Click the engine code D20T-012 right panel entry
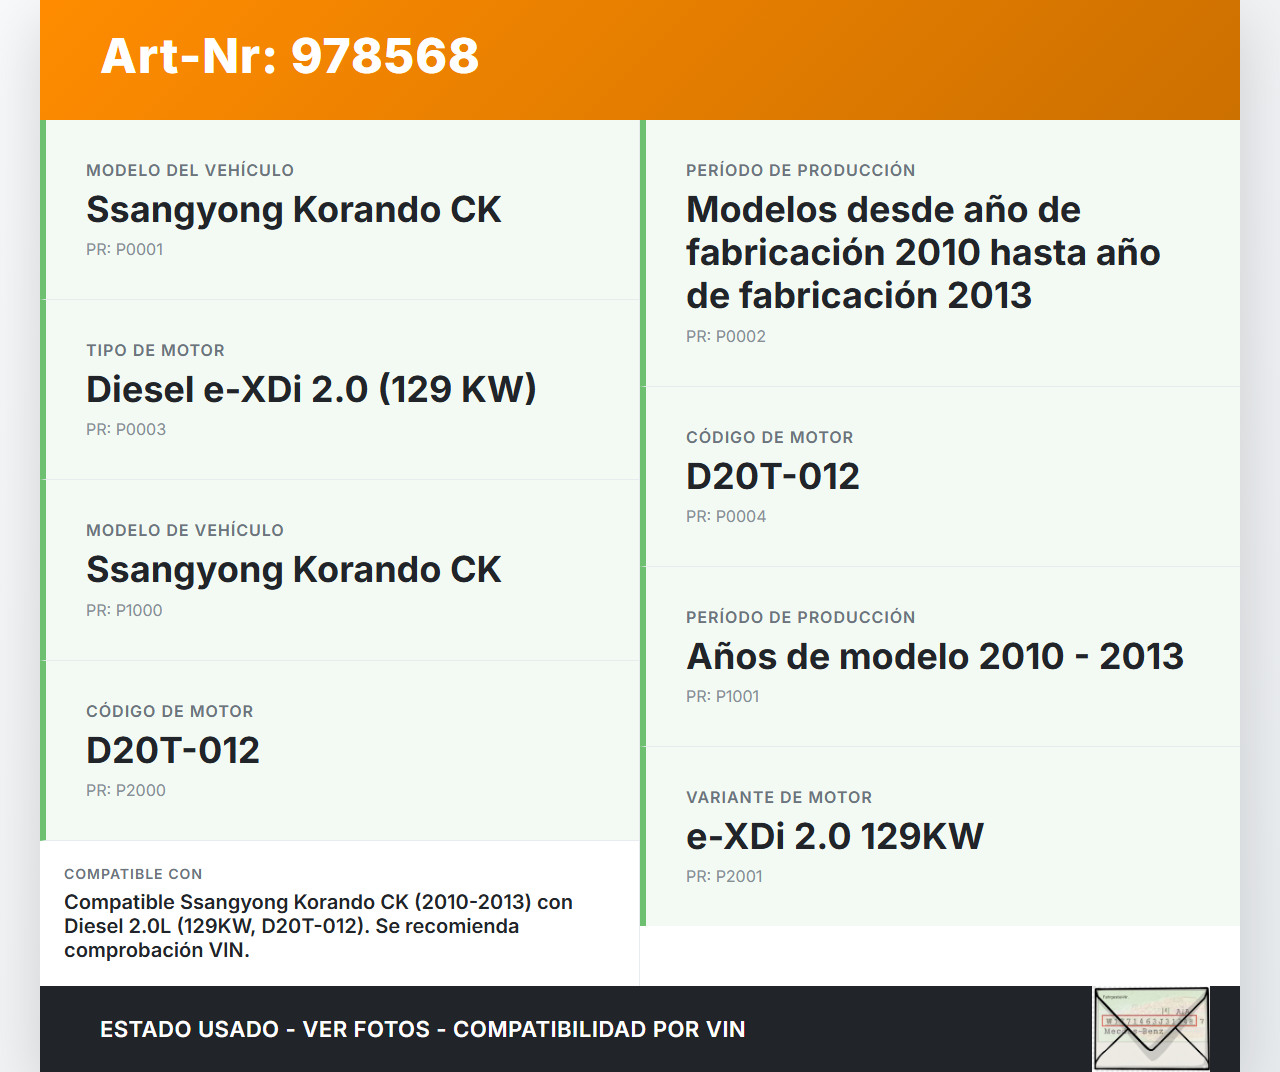Image resolution: width=1280 pixels, height=1072 pixels. pos(772,476)
